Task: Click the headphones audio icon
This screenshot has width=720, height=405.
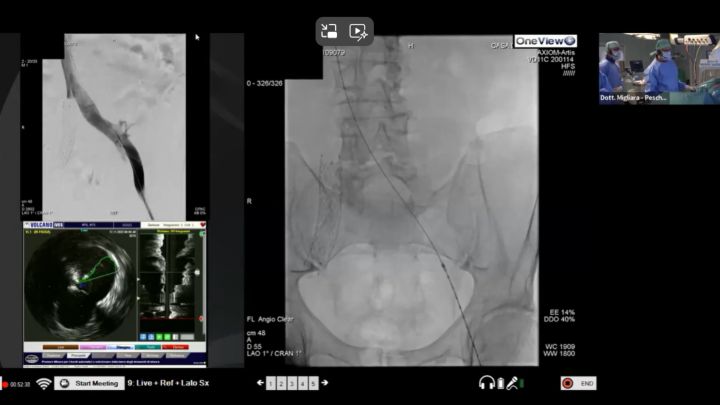Action: click(x=487, y=383)
